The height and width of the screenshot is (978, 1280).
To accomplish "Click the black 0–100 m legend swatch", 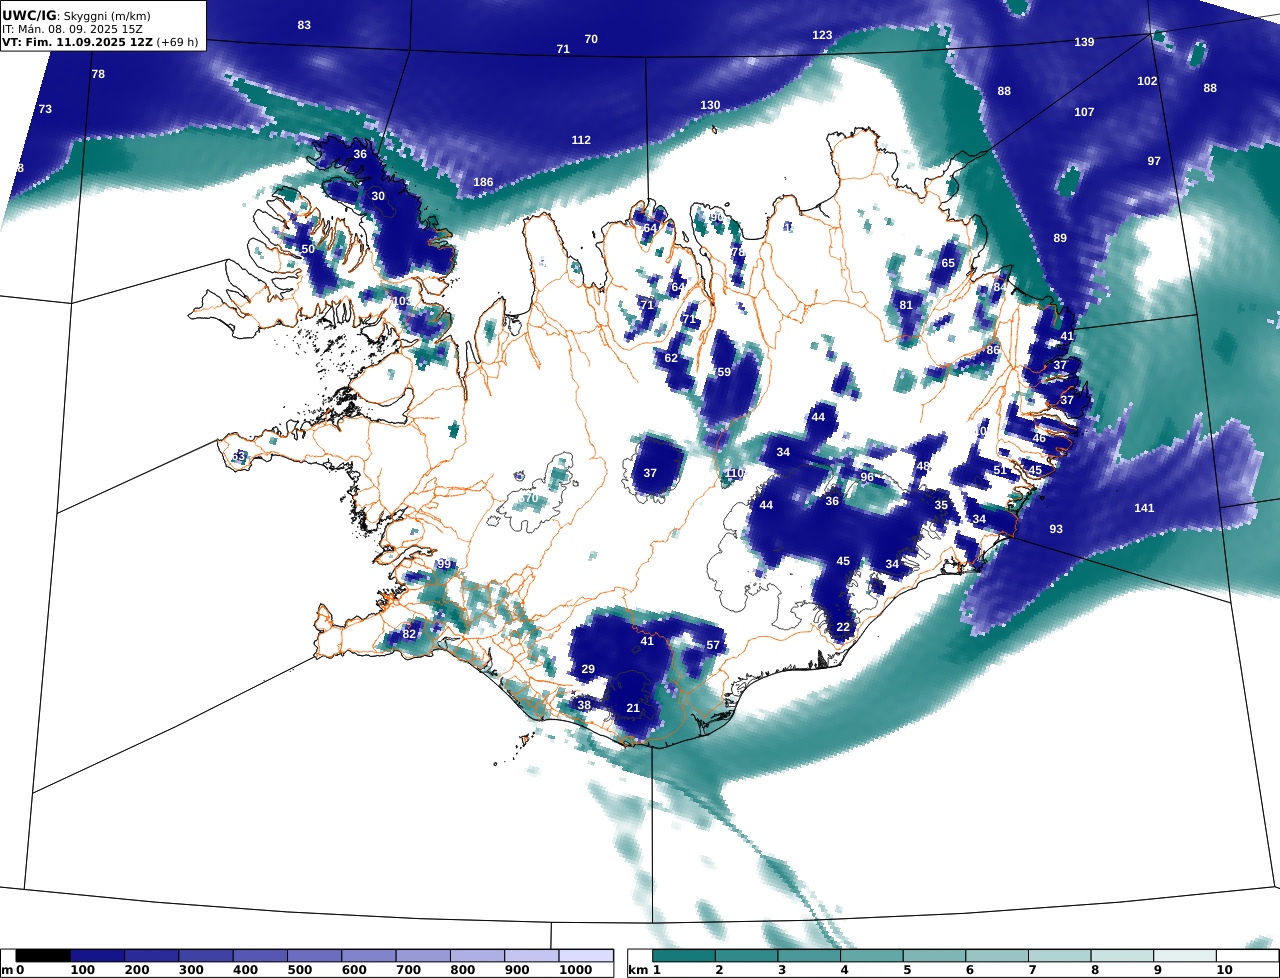I will pyautogui.click(x=43, y=956).
